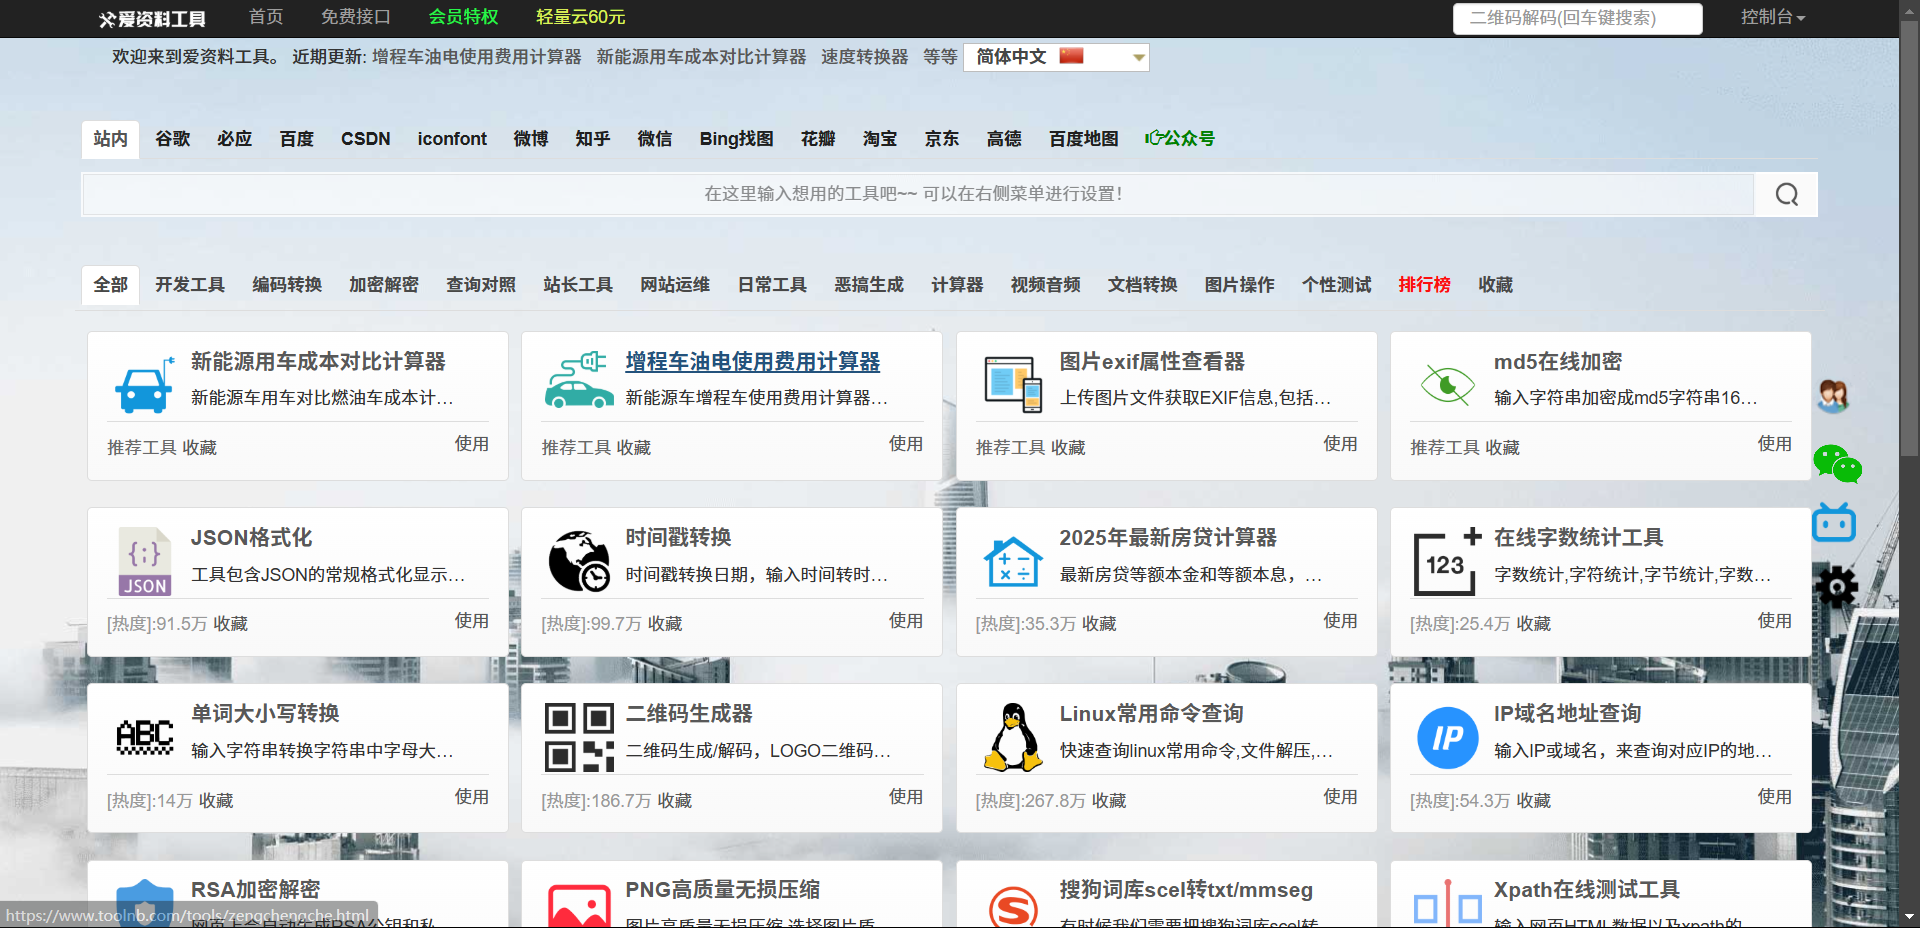Click the search magnifier button
Viewport: 1920px width, 928px height.
(x=1786, y=195)
